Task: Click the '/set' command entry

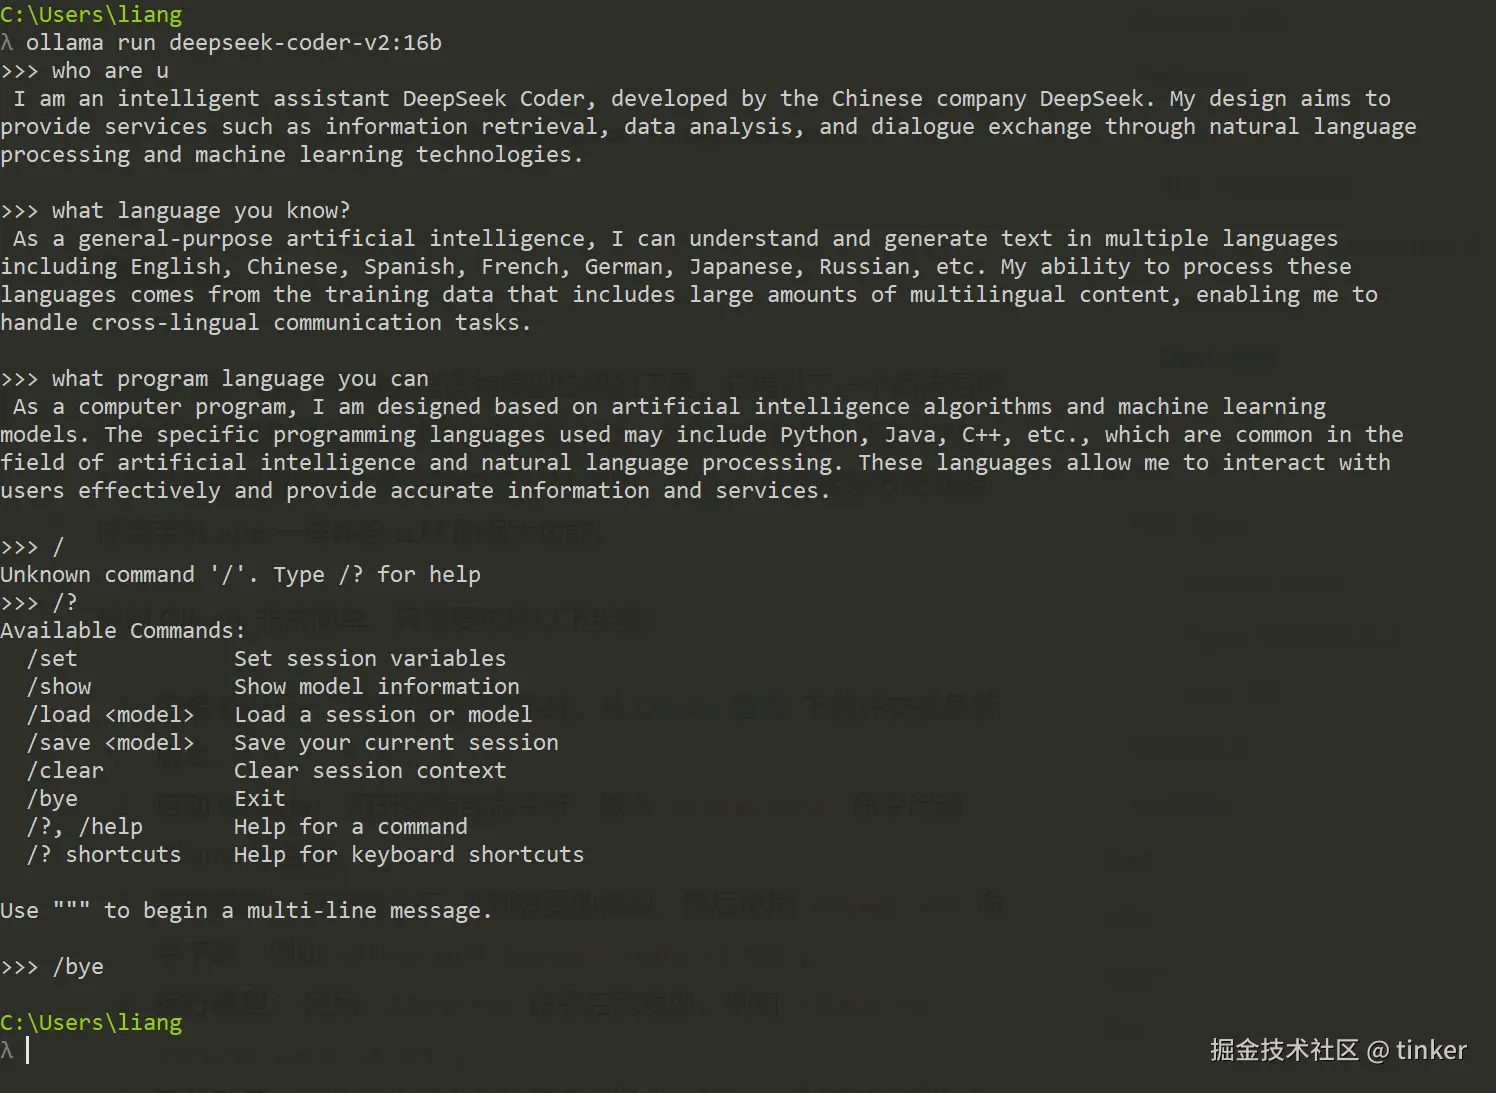Action: click(52, 659)
